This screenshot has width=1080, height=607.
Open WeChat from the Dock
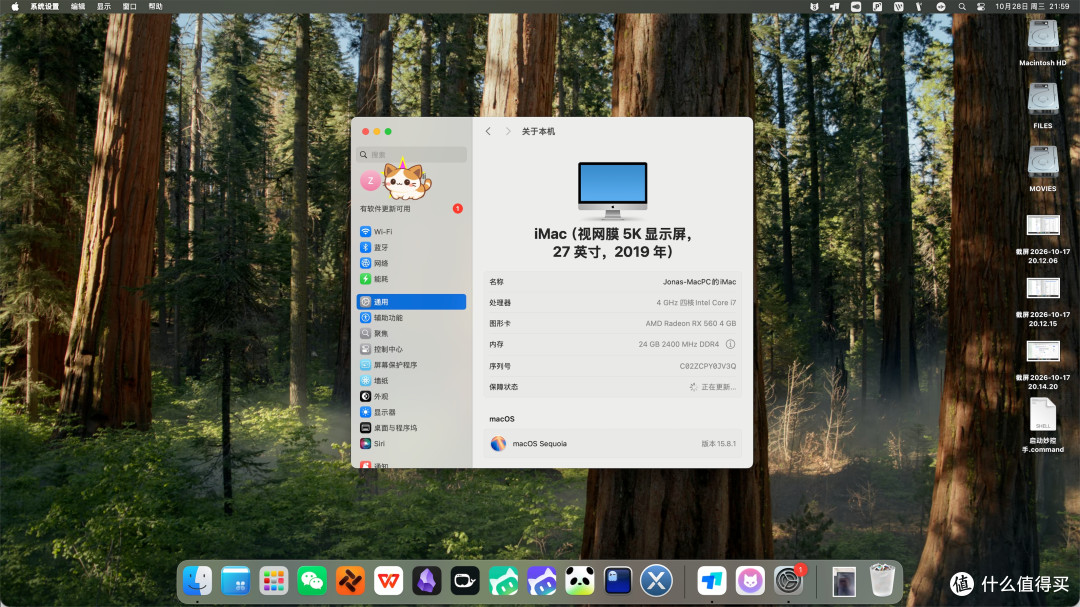click(312, 581)
